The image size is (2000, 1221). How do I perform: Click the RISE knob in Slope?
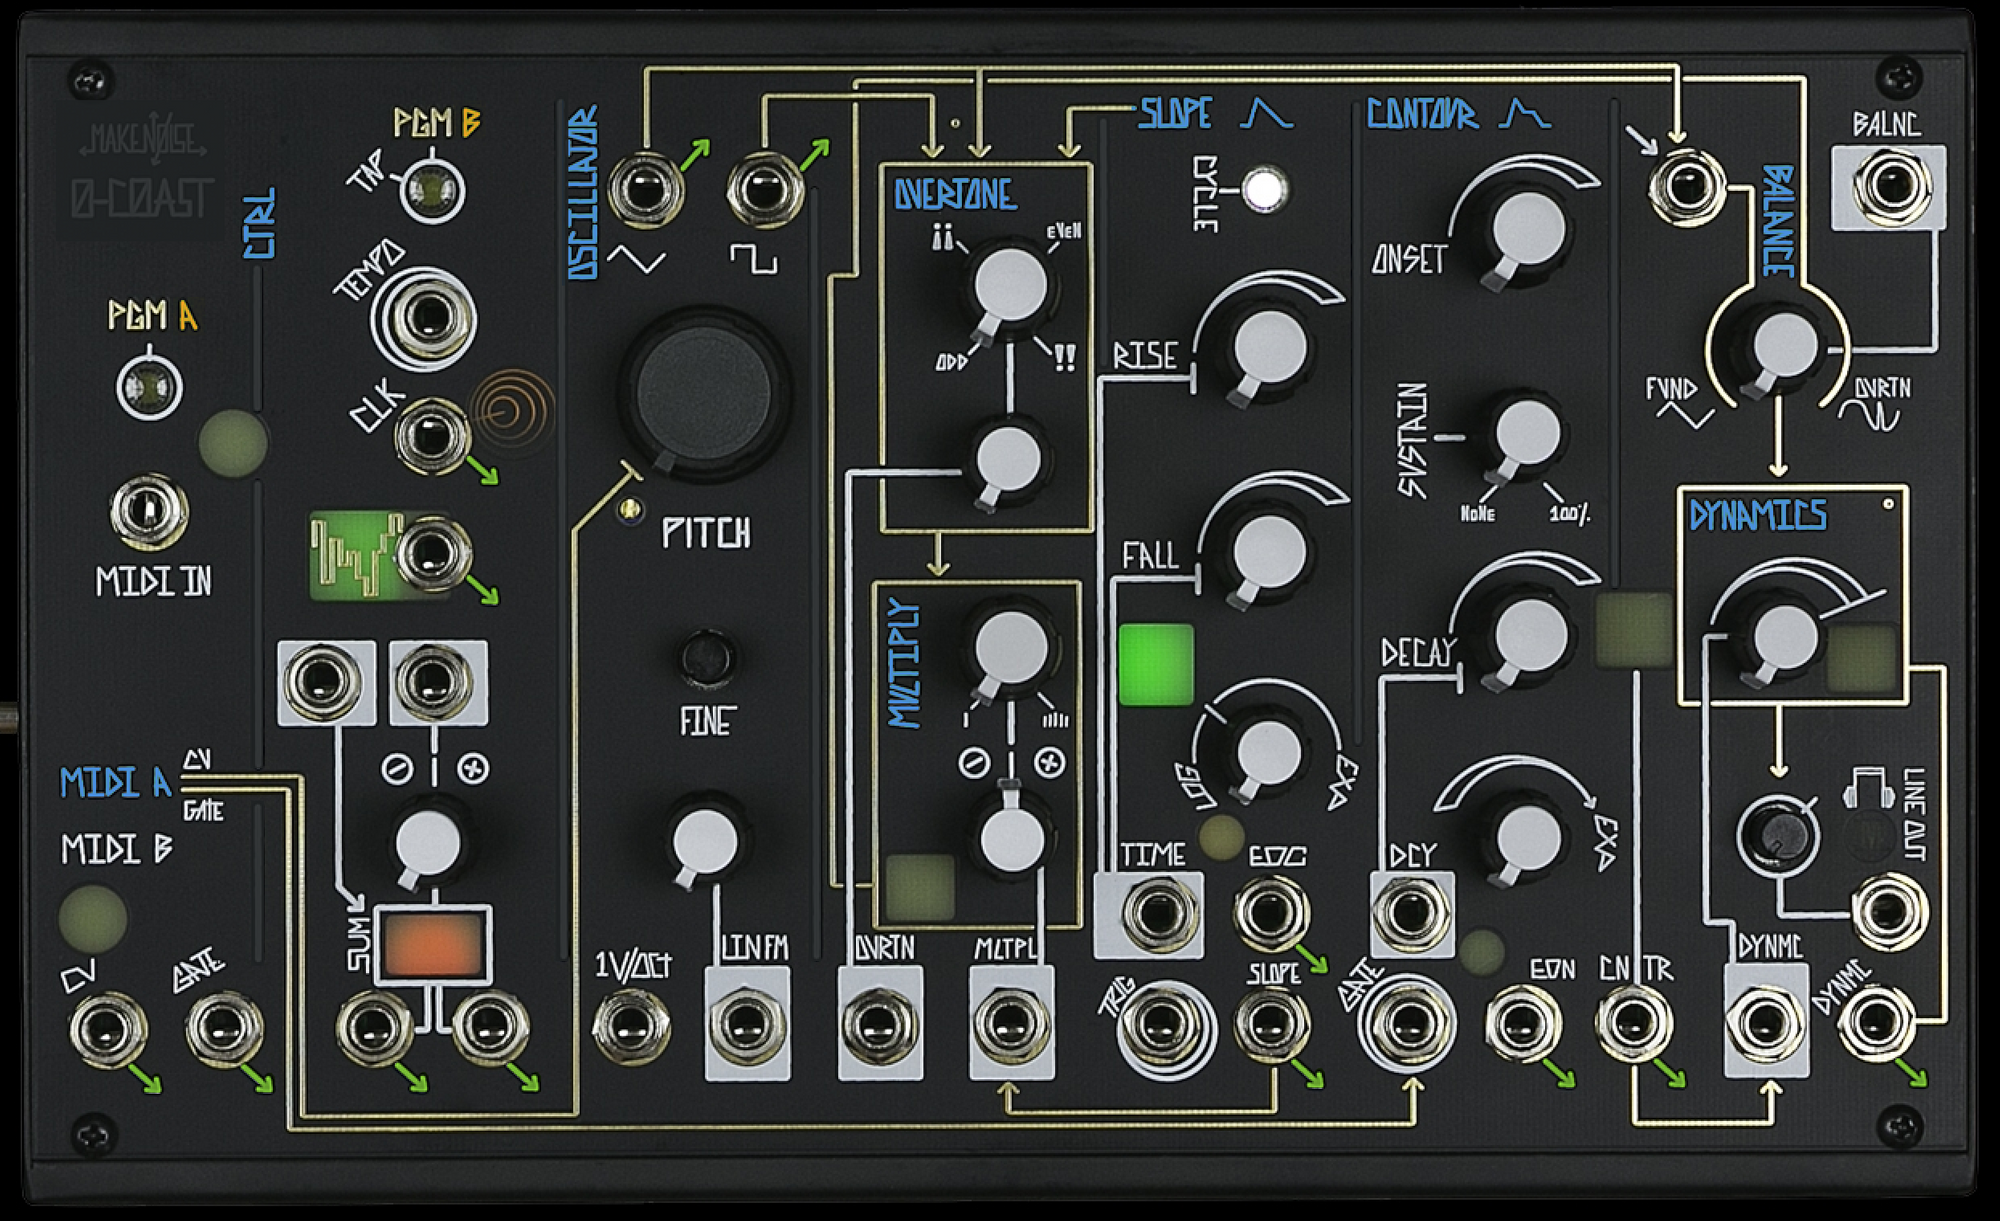tap(1269, 347)
